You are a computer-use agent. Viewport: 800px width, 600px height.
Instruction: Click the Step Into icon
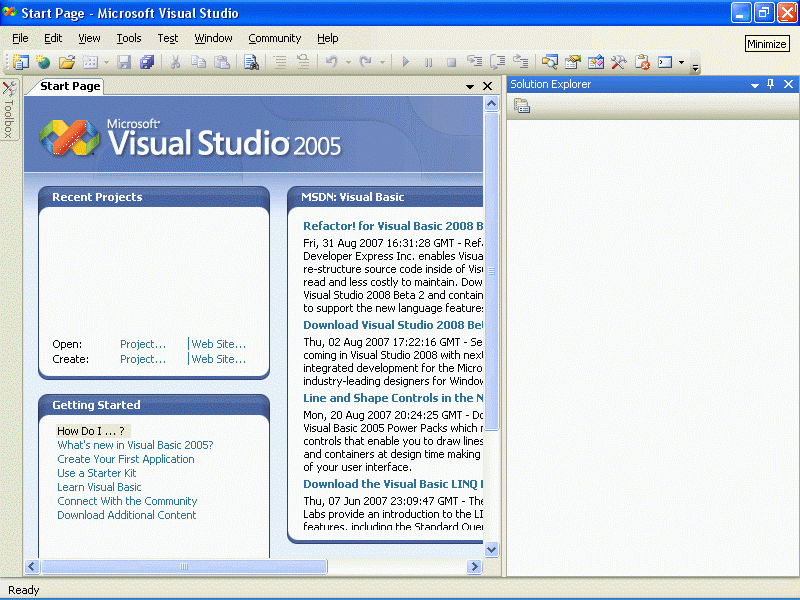[474, 62]
